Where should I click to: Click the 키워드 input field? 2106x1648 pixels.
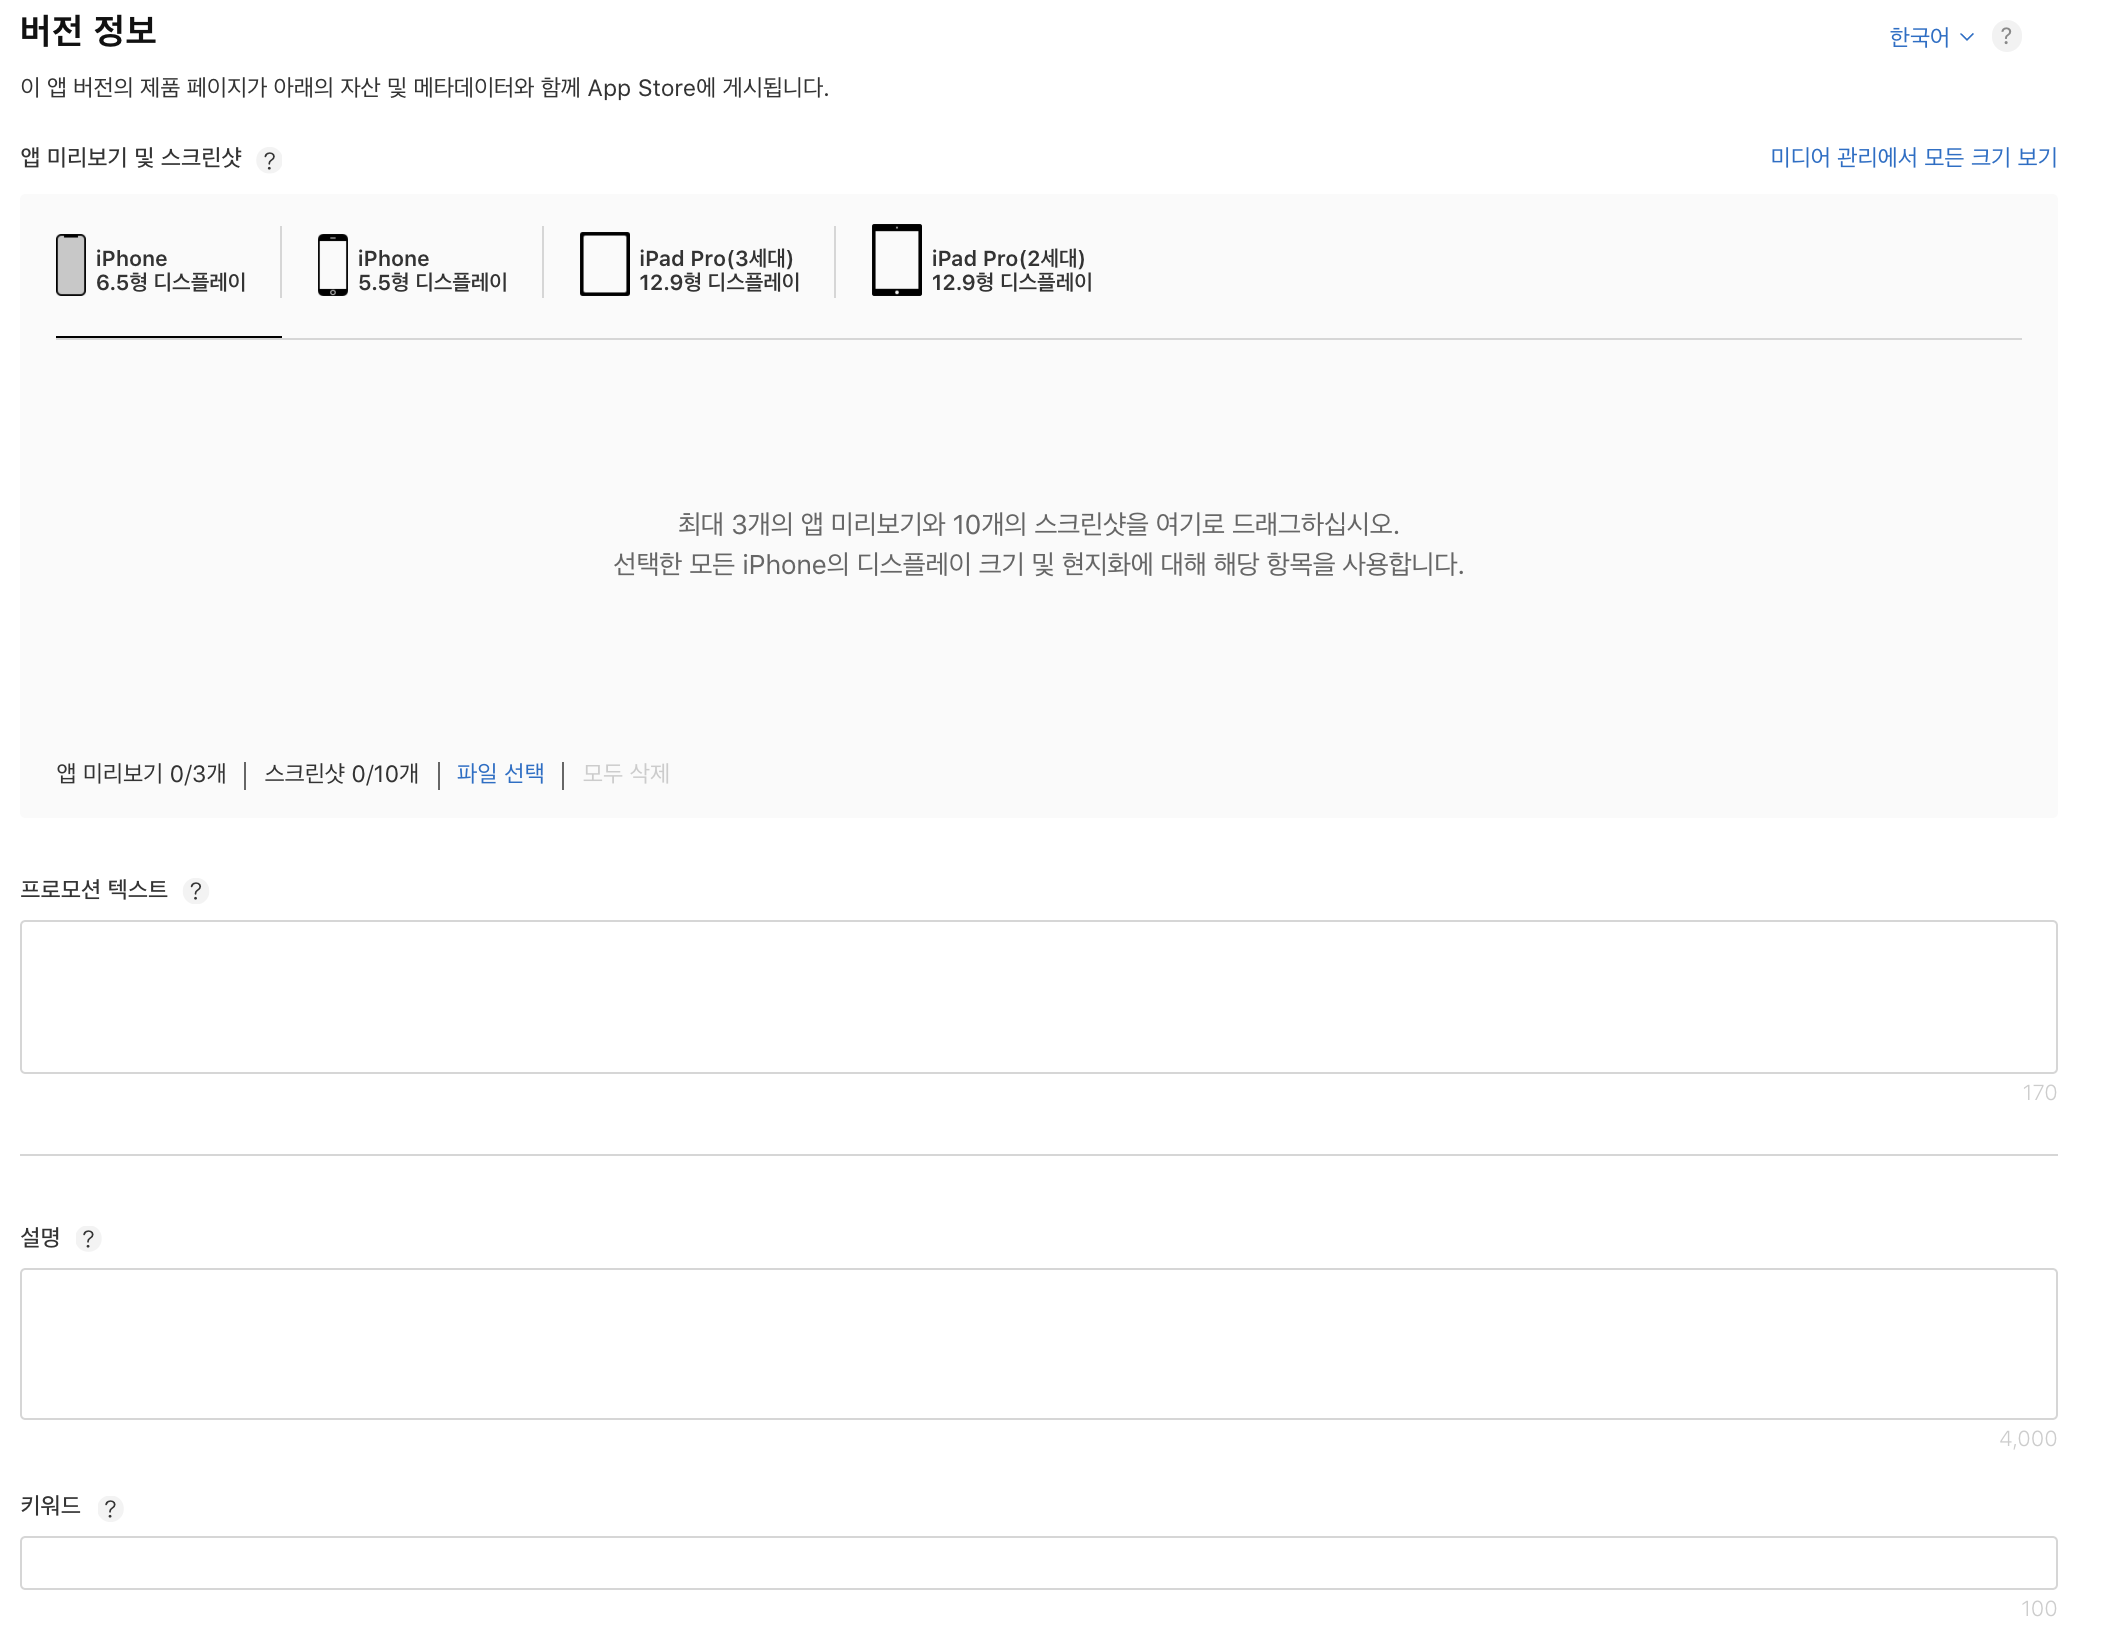(1038, 1562)
